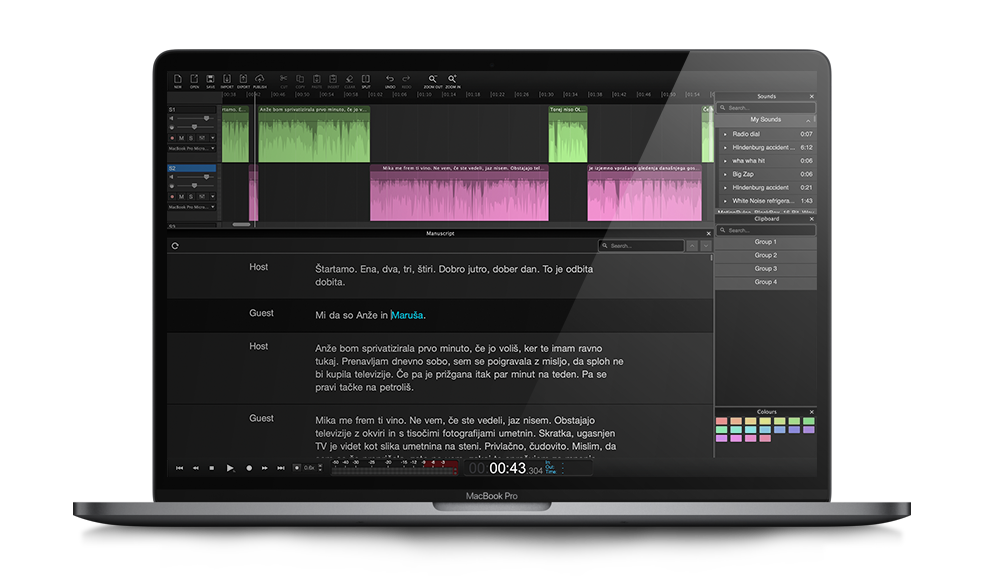Click the Undo arrow icon
The height and width of the screenshot is (576, 984).
pos(390,80)
